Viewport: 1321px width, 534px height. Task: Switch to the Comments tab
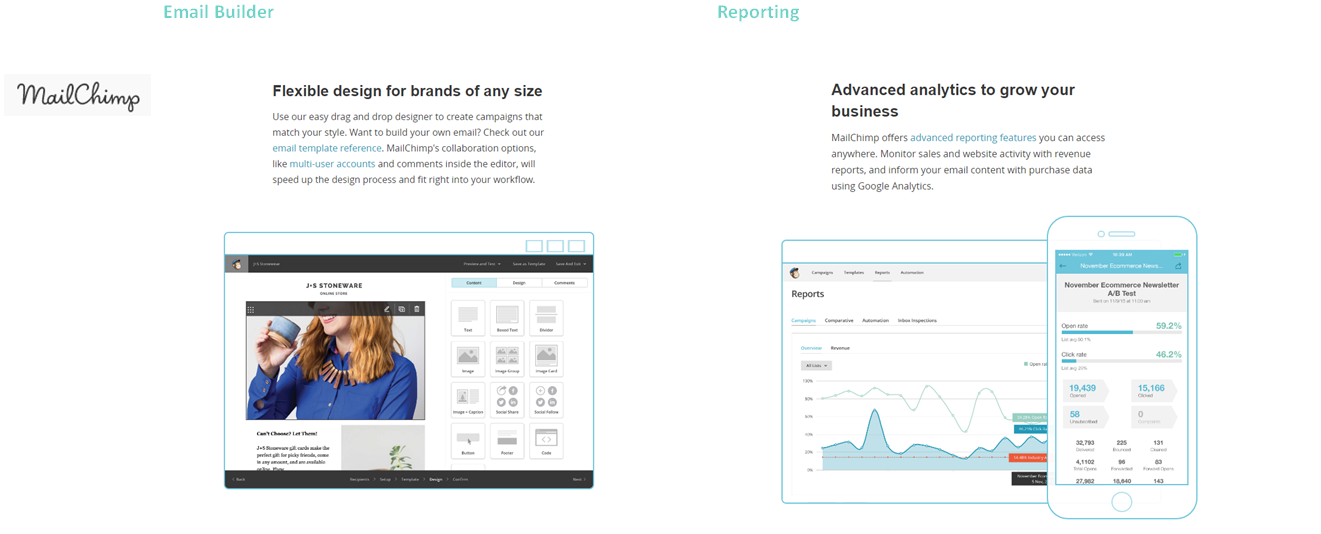[565, 283]
